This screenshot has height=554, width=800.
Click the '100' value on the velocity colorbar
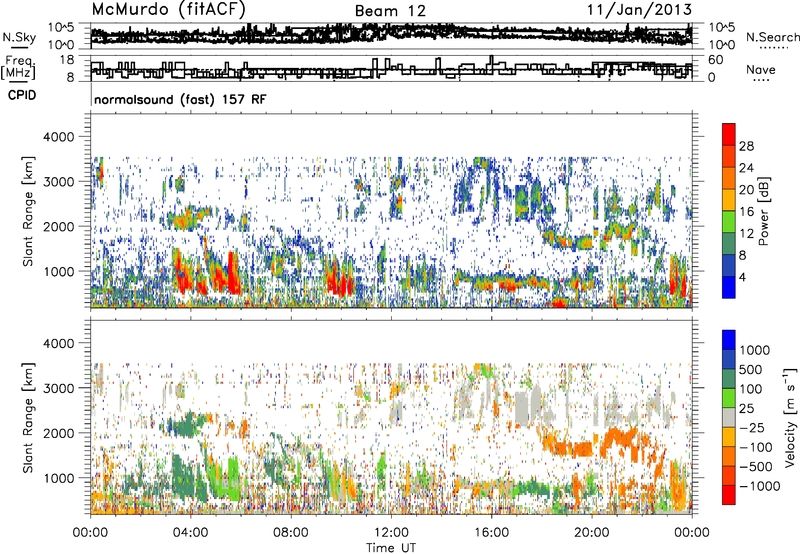point(751,389)
